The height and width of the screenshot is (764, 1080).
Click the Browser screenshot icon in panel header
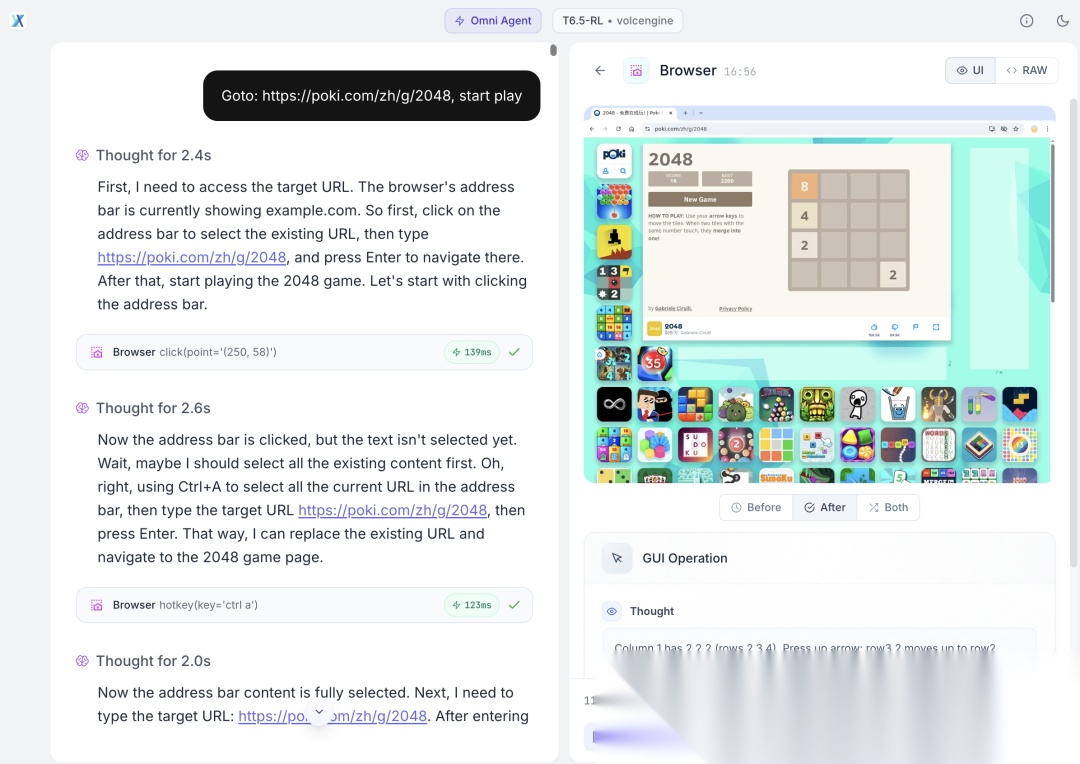[x=636, y=71]
